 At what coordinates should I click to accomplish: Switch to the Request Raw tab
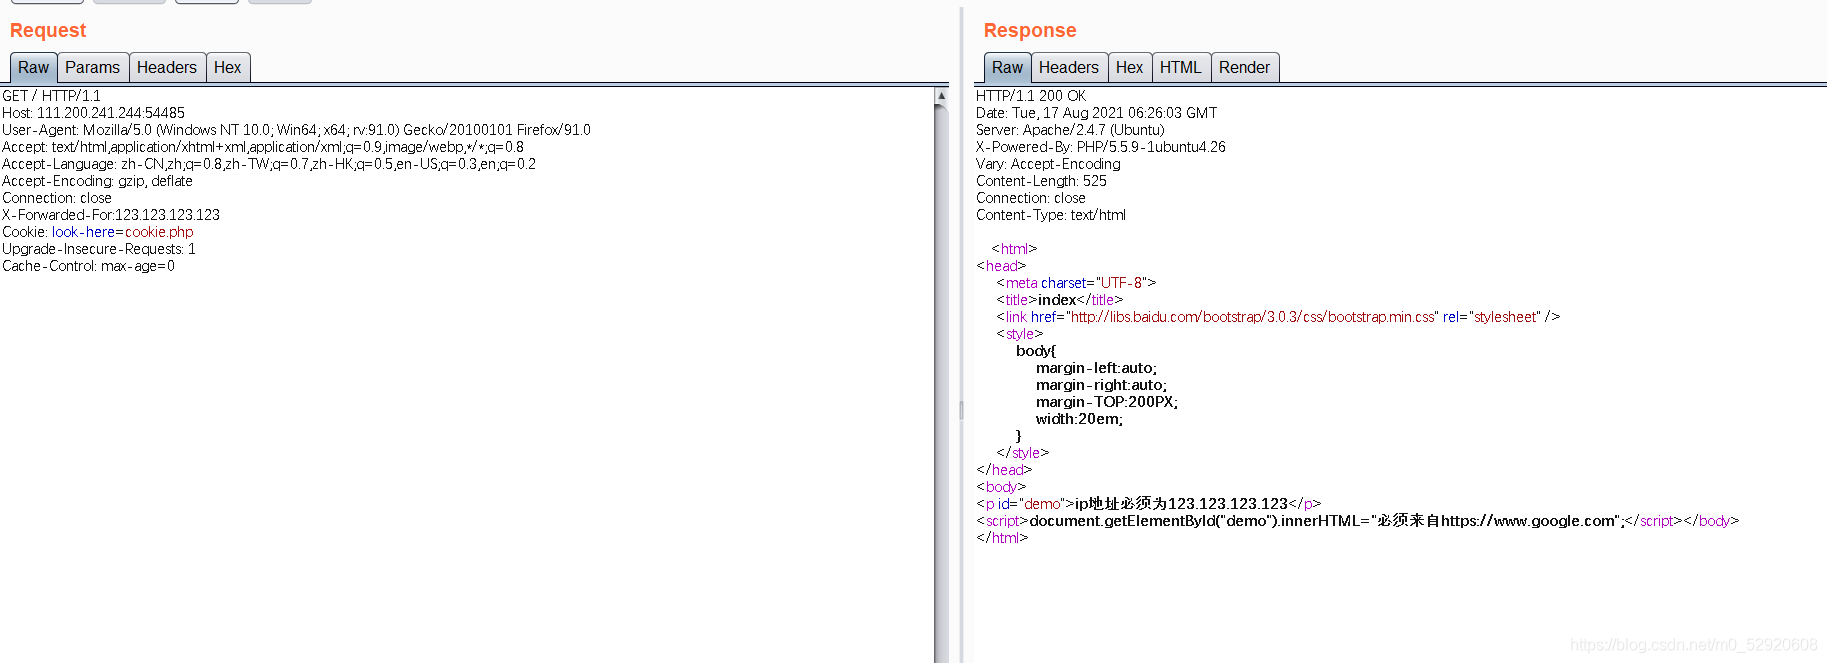(x=33, y=68)
